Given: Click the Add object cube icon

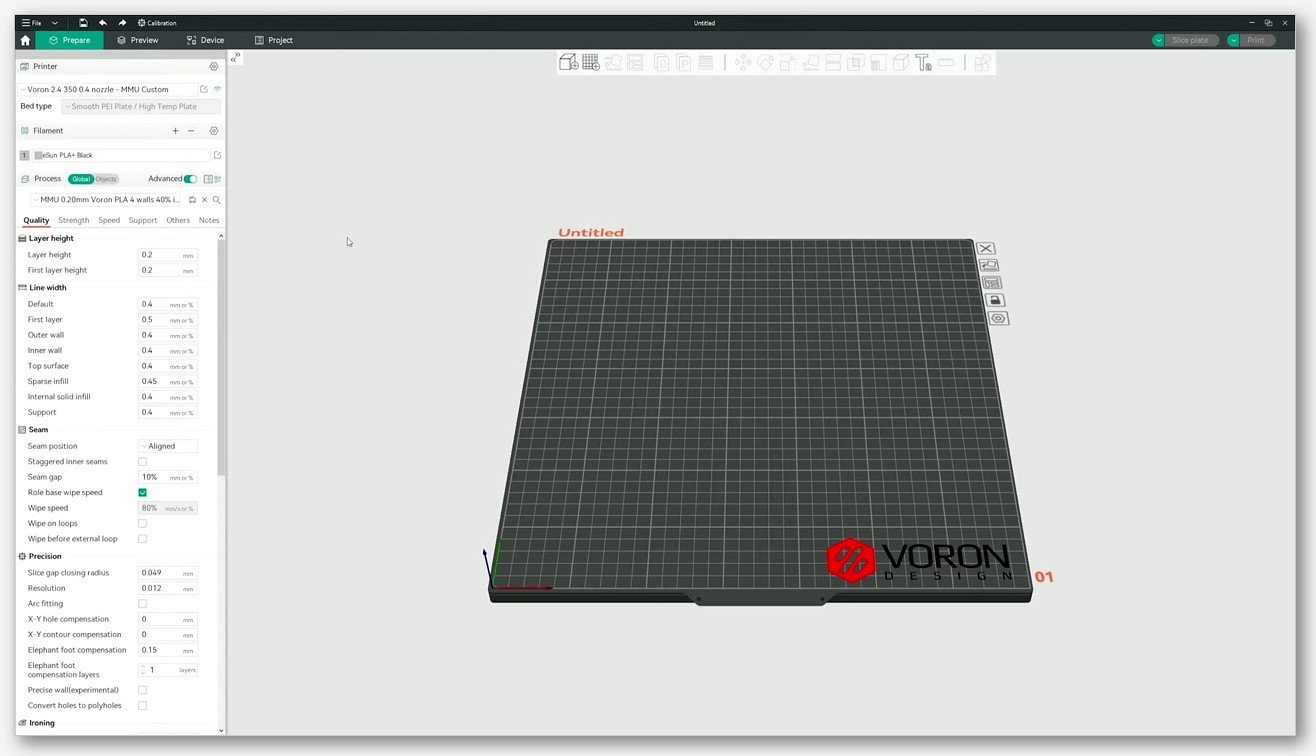Looking at the screenshot, I should pyautogui.click(x=568, y=63).
